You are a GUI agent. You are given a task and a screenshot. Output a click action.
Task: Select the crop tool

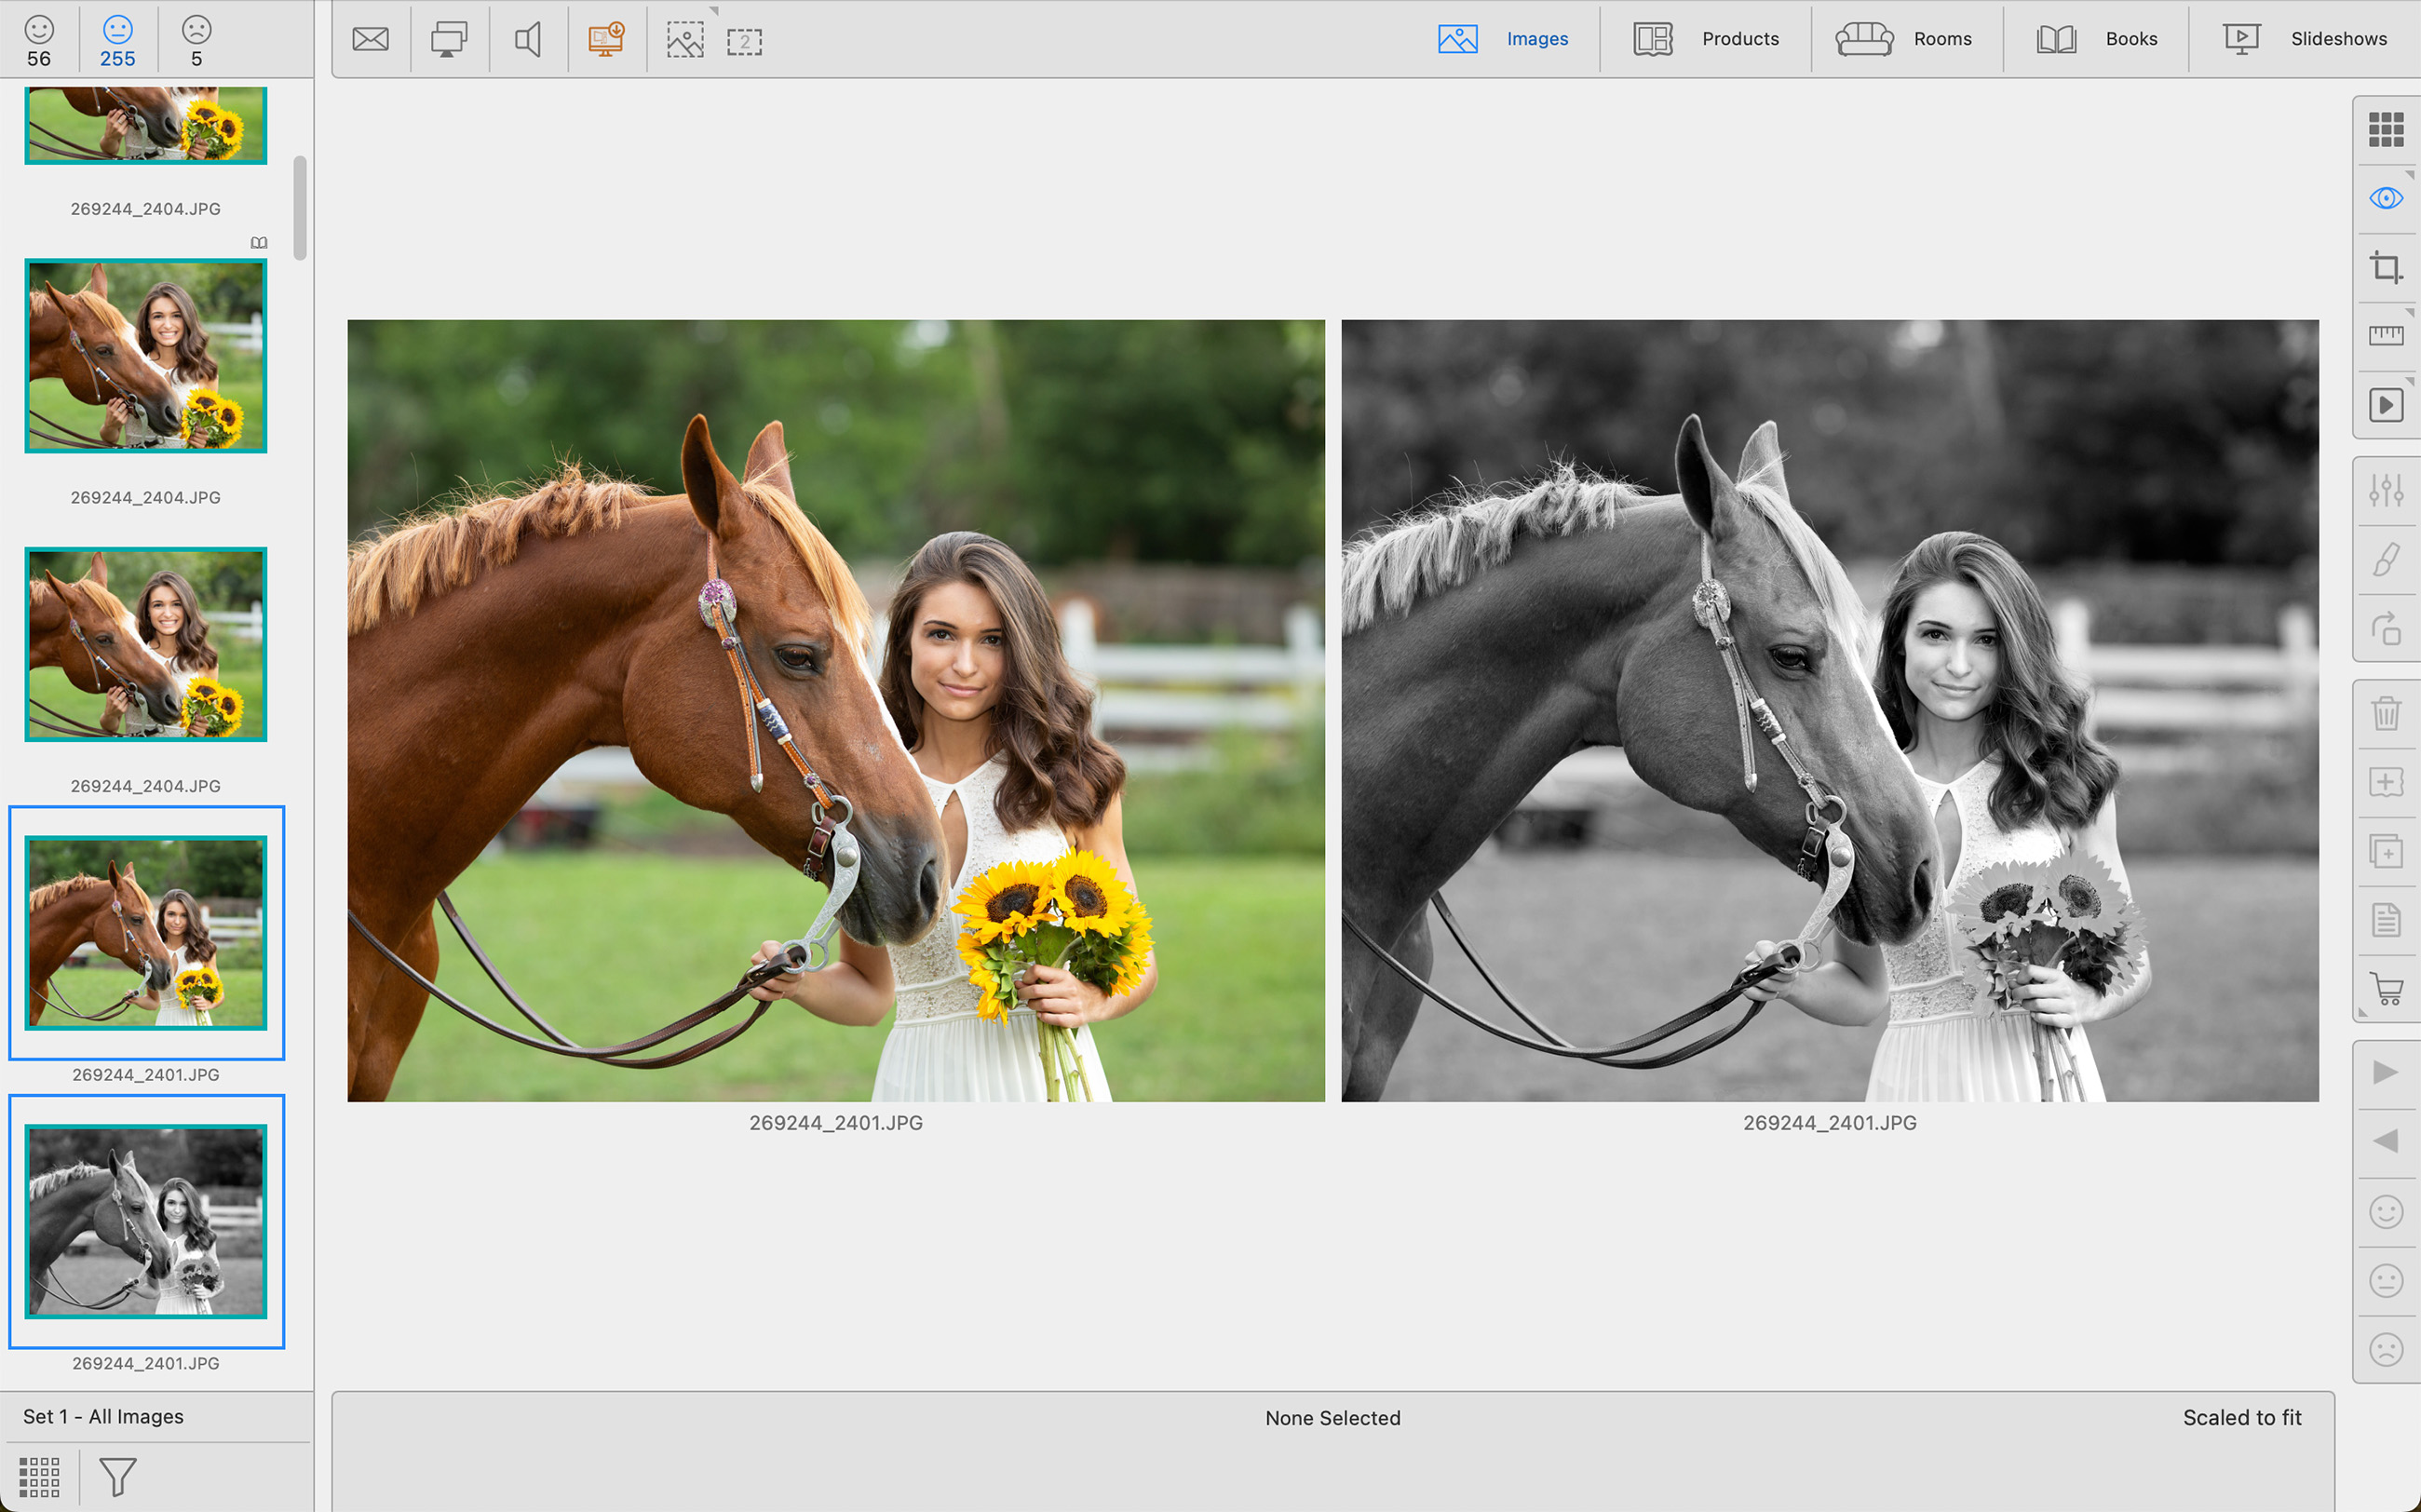click(x=2385, y=267)
